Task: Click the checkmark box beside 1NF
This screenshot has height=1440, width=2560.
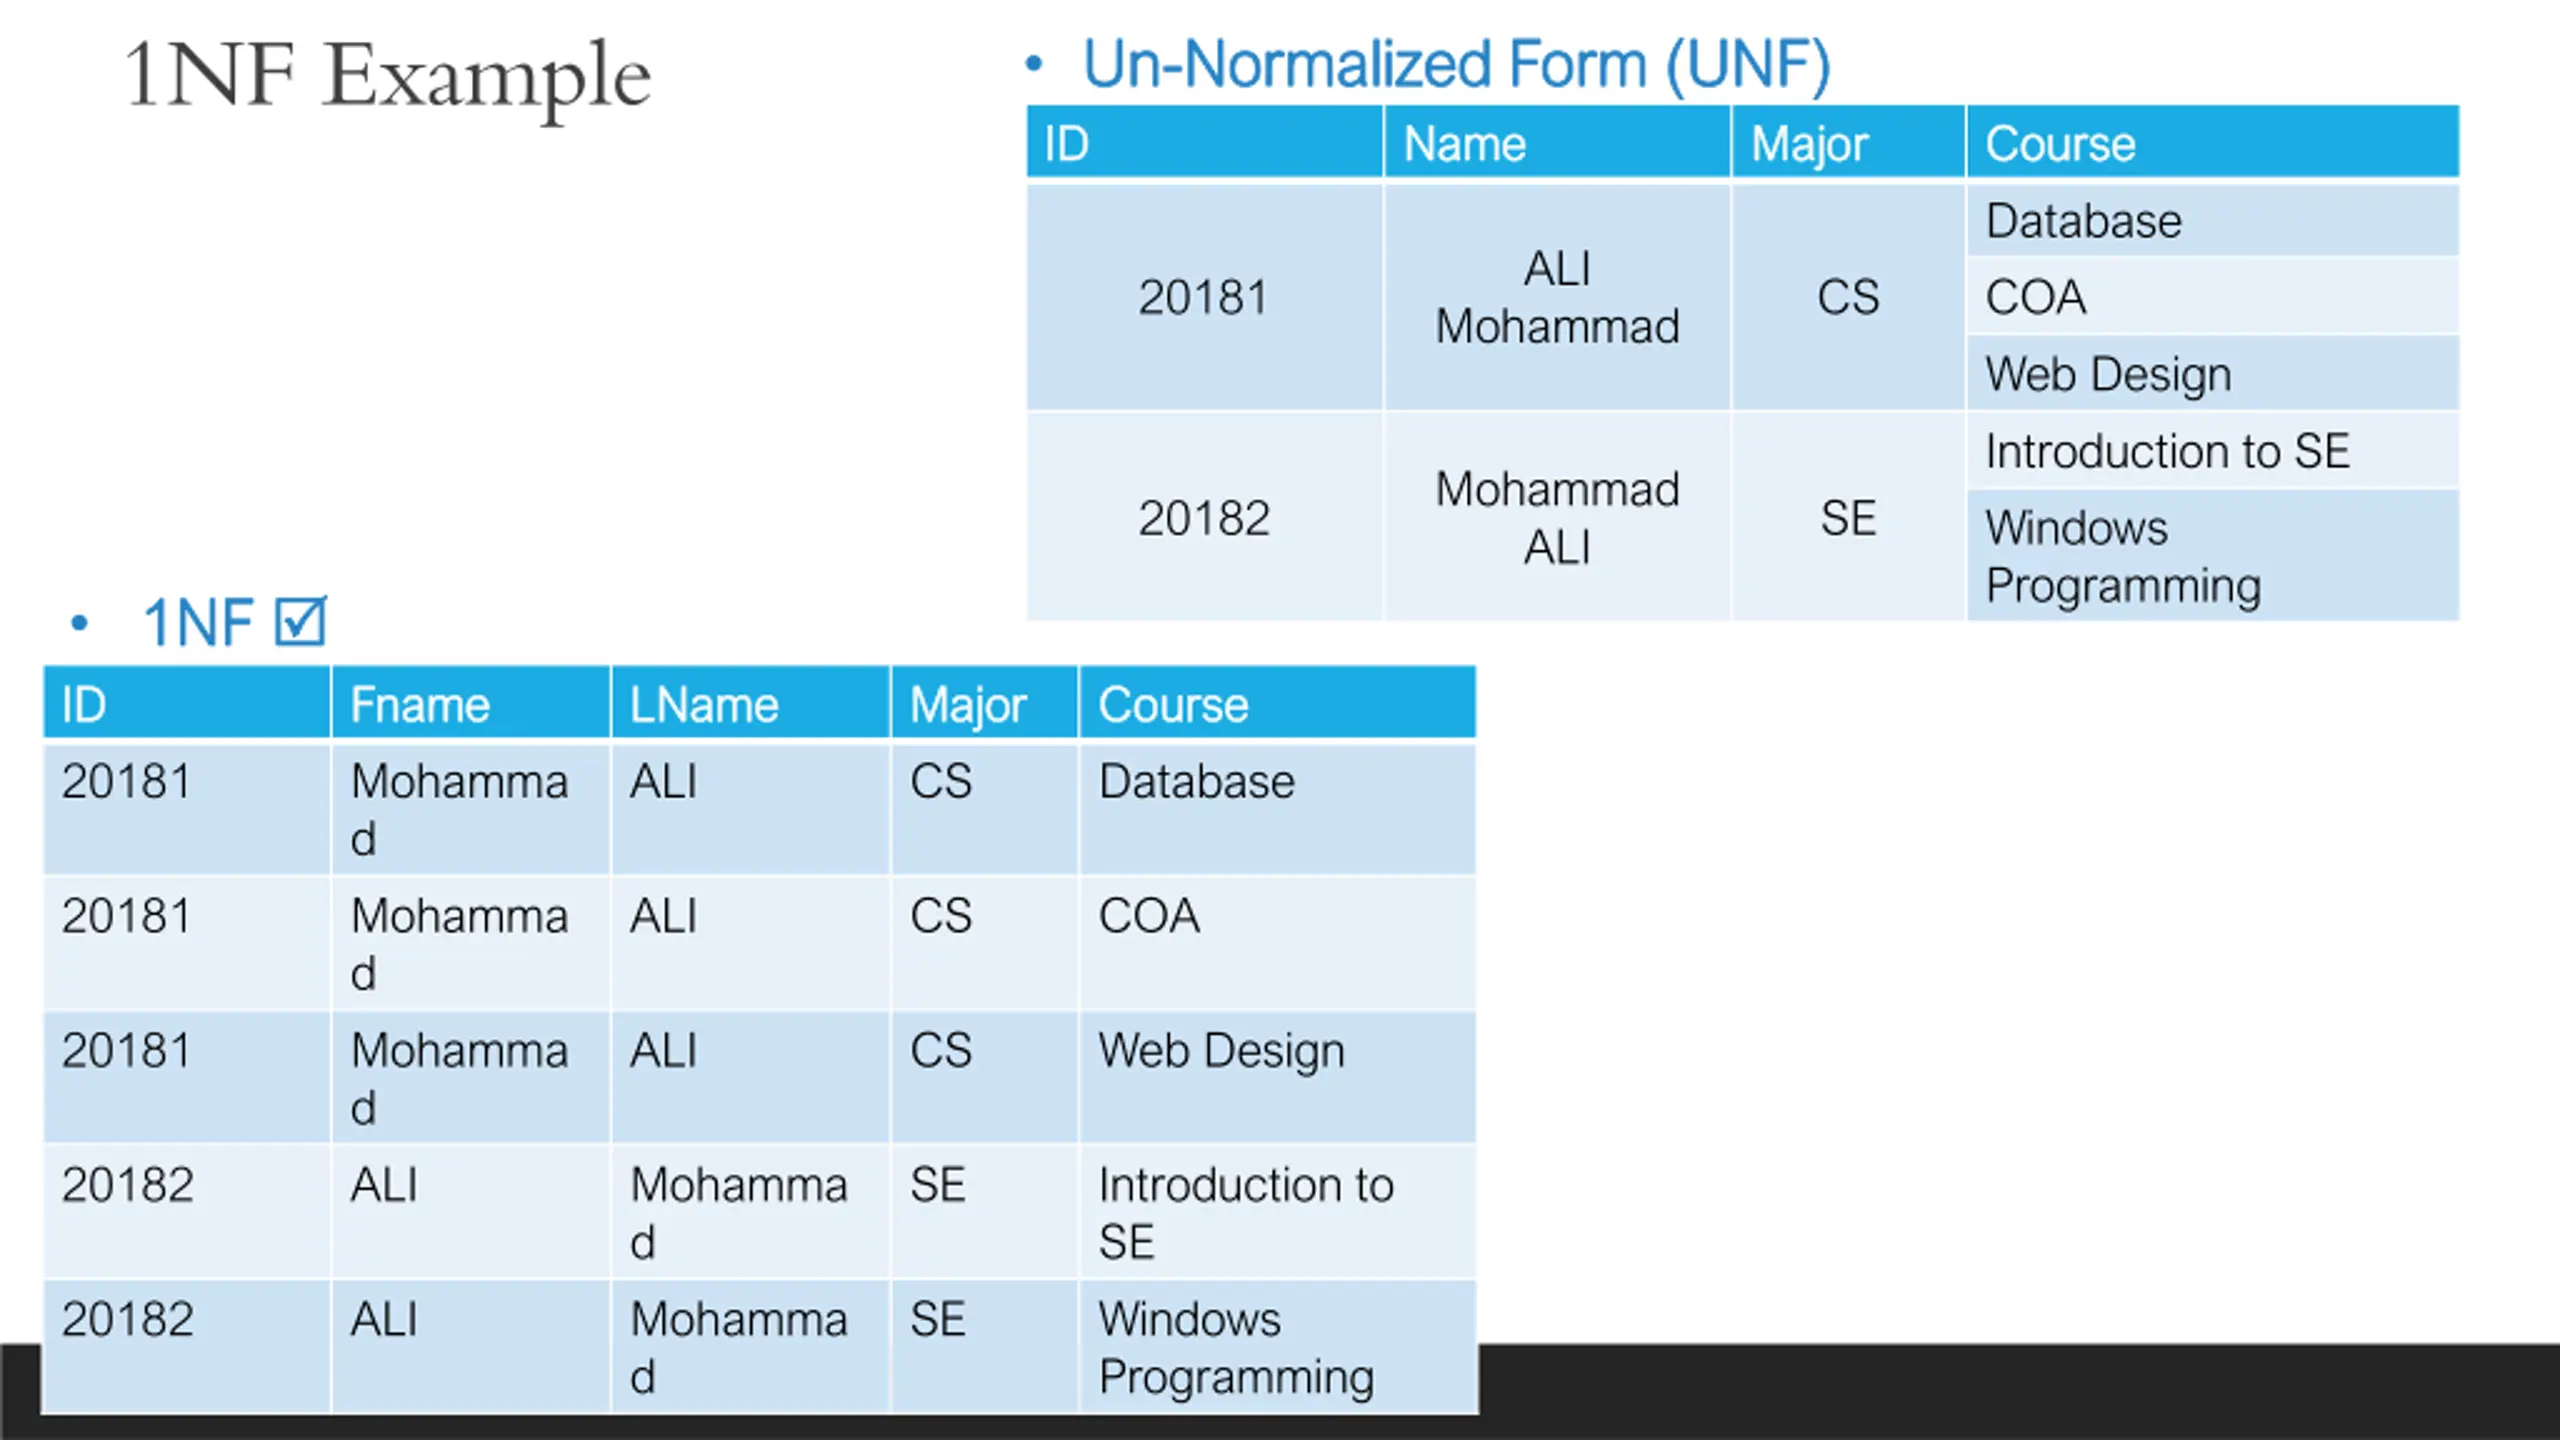Action: (x=301, y=622)
